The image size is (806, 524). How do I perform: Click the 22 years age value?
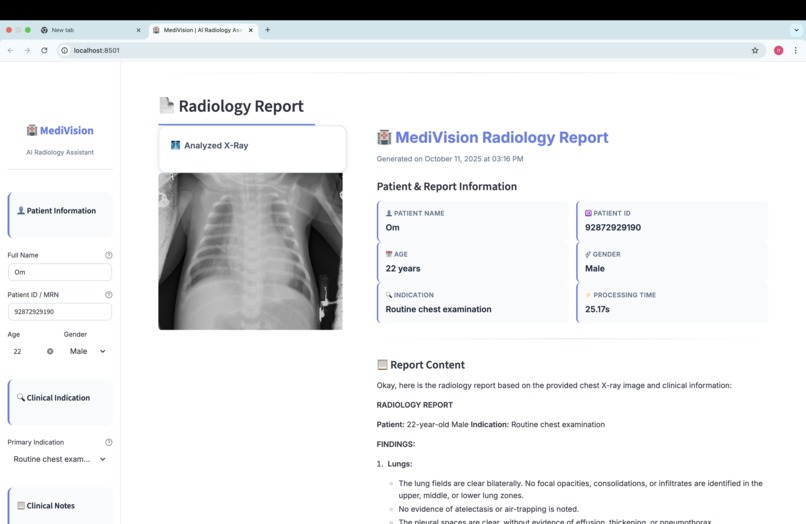(x=403, y=268)
